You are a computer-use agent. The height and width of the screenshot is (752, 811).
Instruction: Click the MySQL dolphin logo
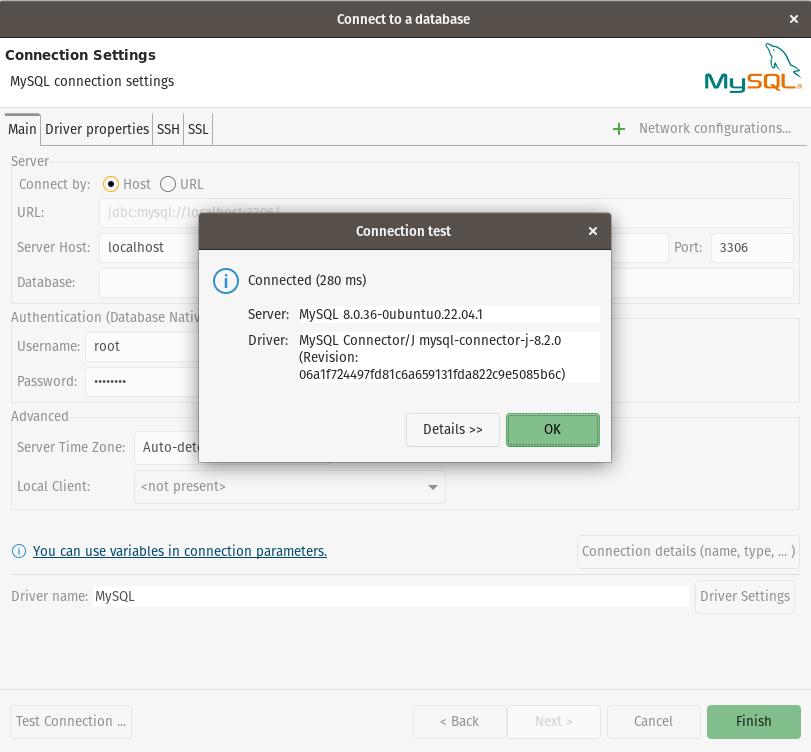click(x=752, y=68)
